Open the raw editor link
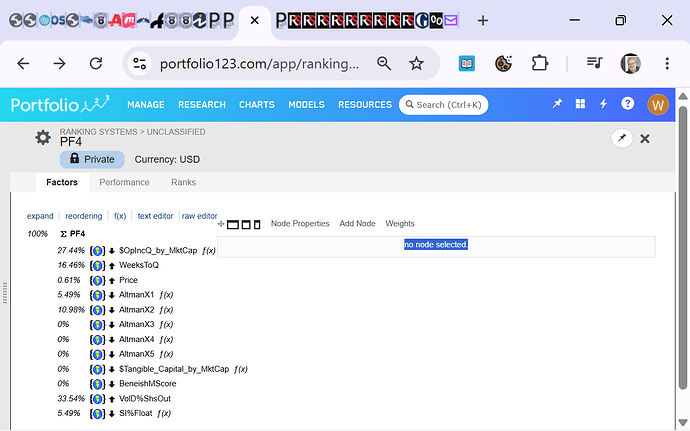The height and width of the screenshot is (431, 690). [199, 216]
